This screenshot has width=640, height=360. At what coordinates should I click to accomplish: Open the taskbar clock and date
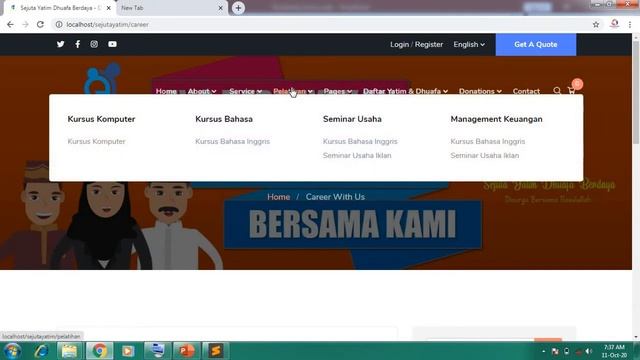pos(614,351)
